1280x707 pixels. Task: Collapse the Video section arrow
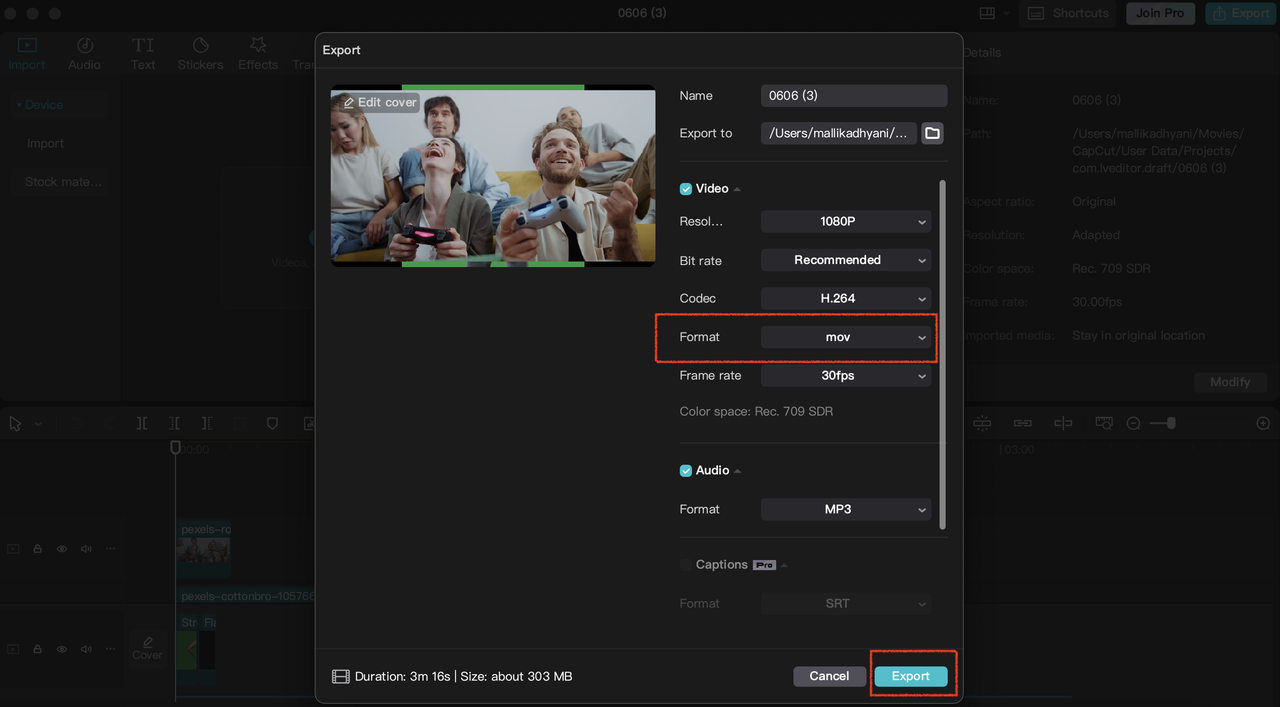(738, 189)
